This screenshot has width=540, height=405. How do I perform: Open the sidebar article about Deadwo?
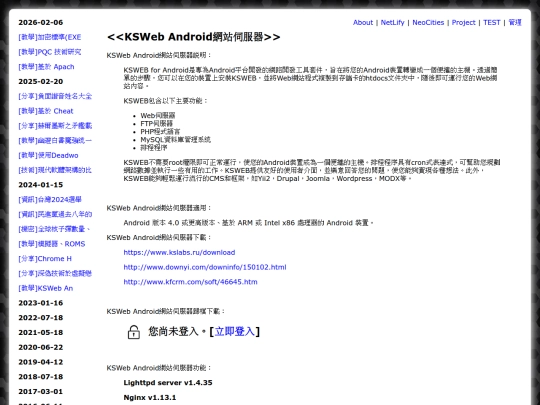[x=48, y=155]
